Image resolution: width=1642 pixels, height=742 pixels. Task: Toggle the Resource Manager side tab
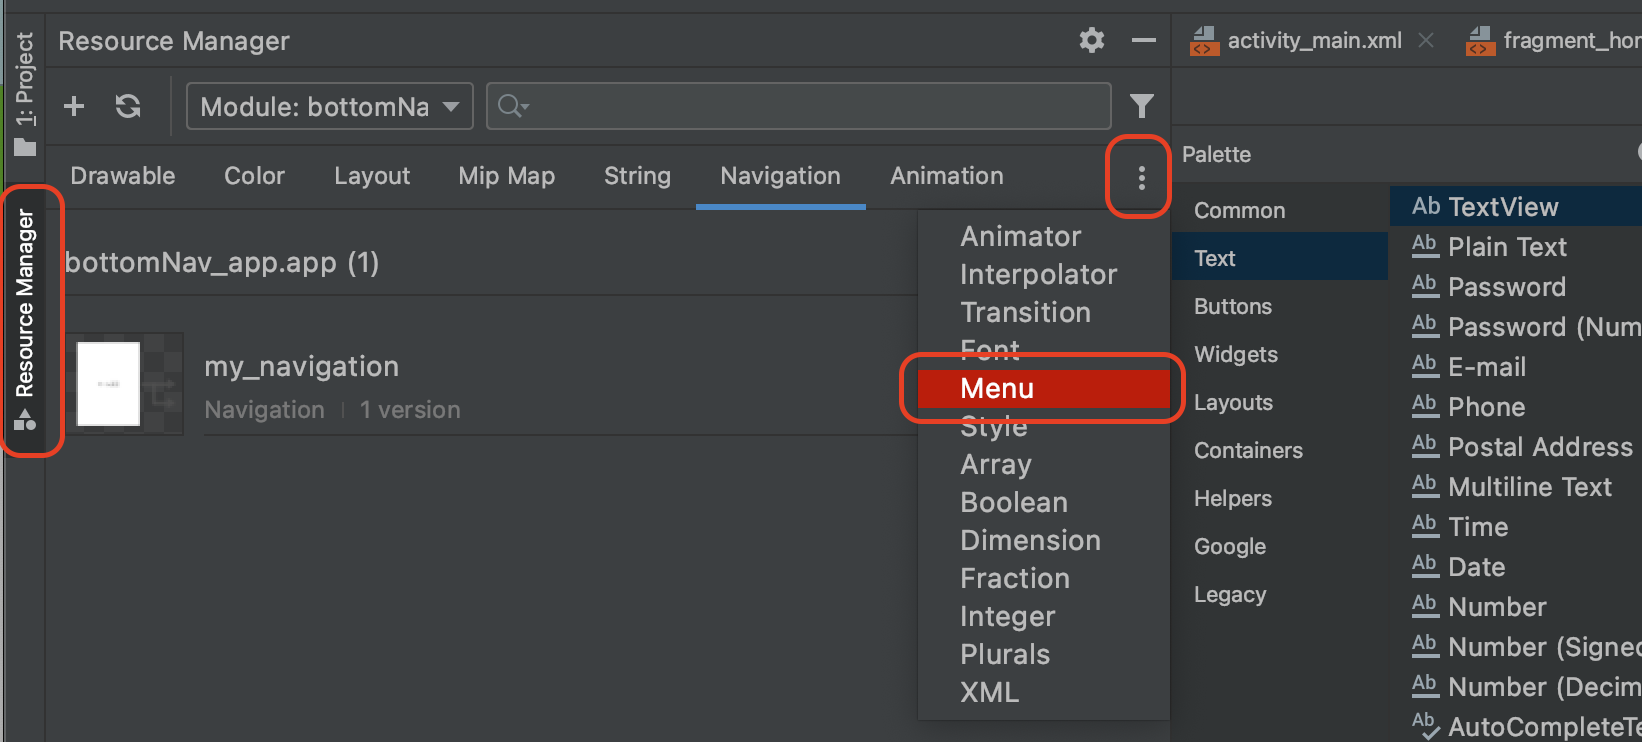[x=26, y=320]
